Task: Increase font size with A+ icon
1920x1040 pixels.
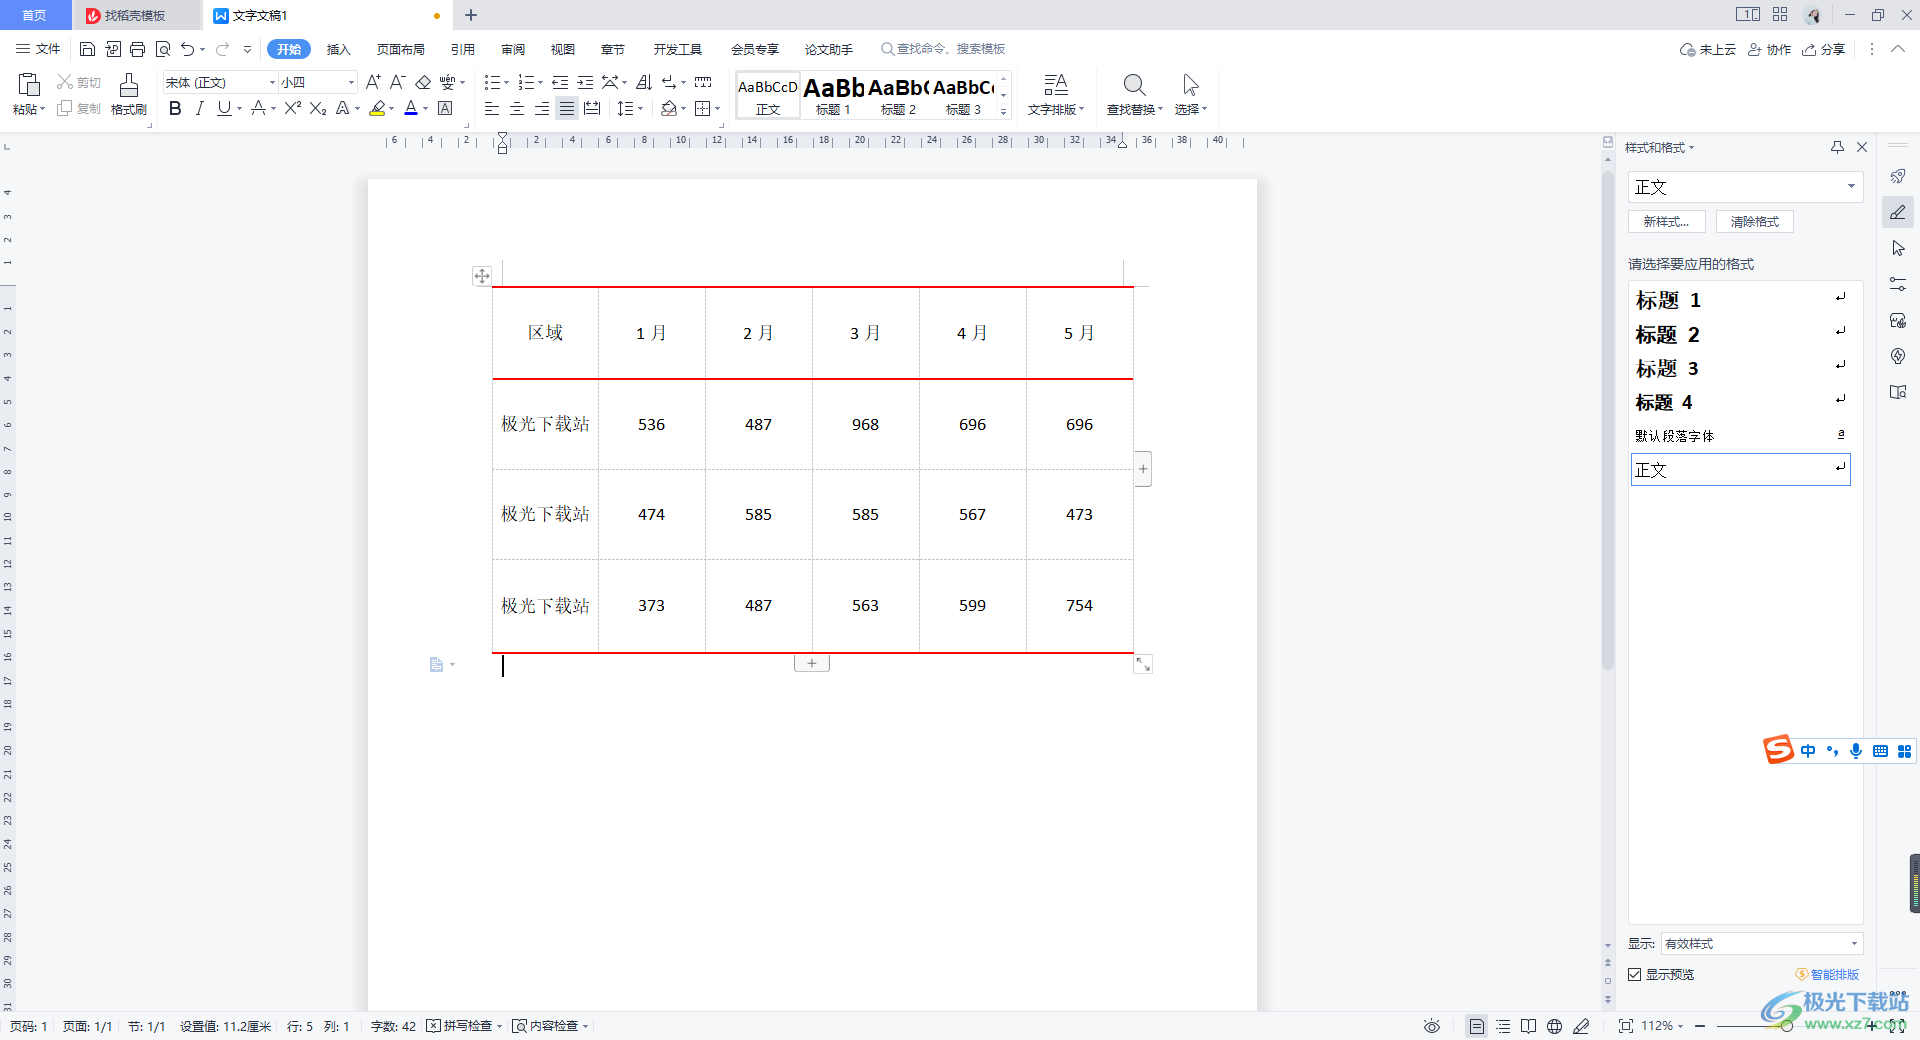Action: click(x=373, y=82)
